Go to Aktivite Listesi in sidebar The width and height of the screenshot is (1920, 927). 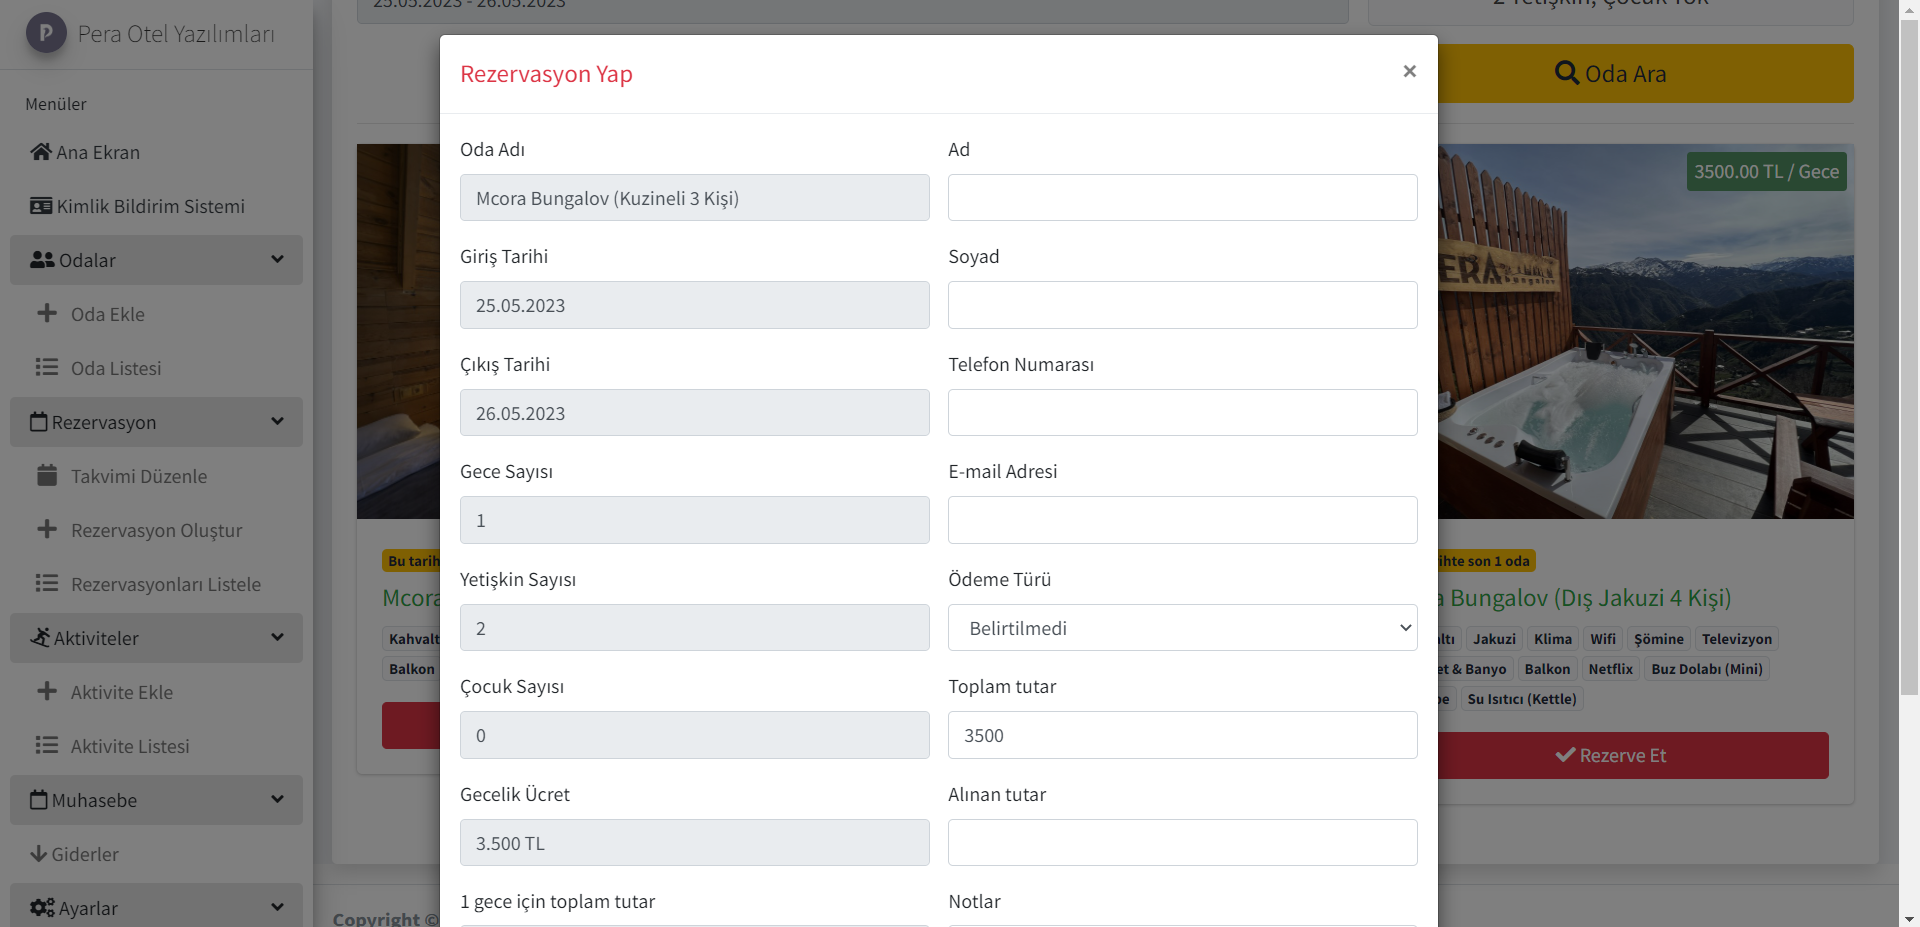click(x=130, y=746)
